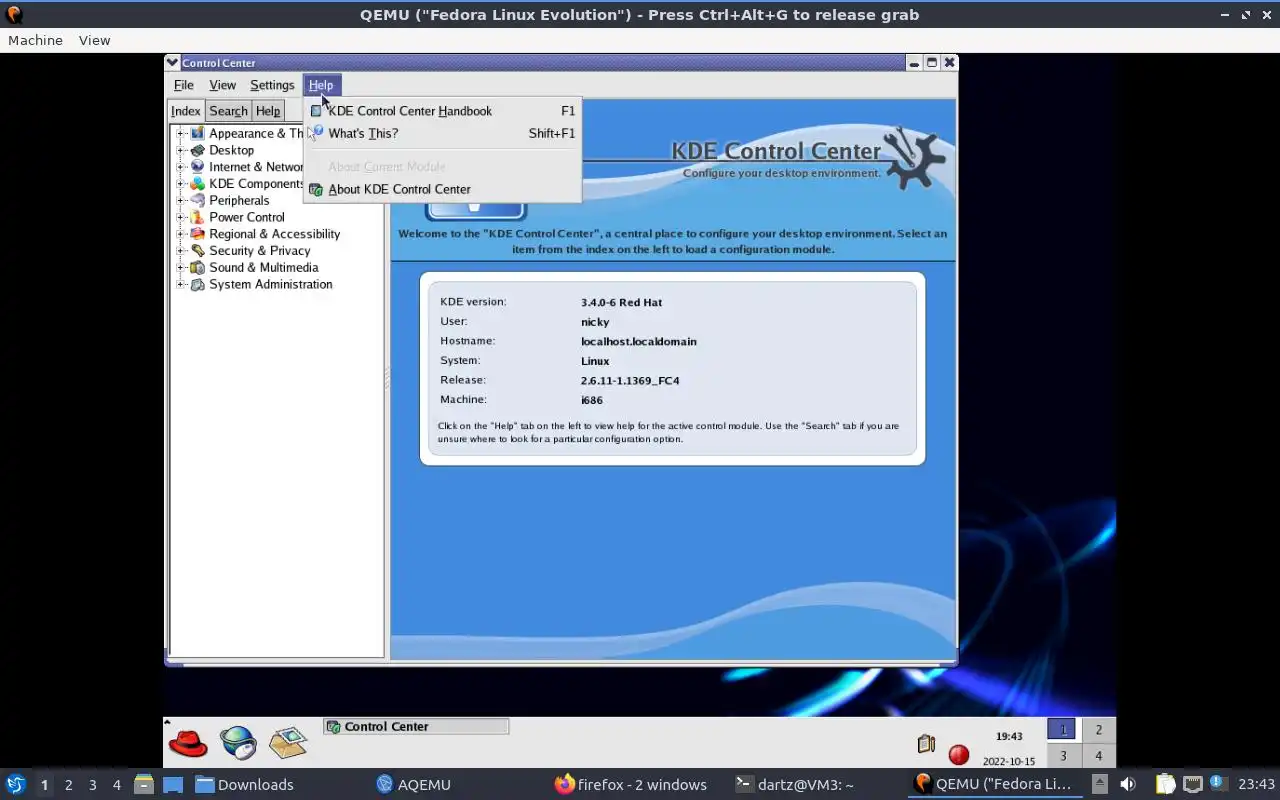The width and height of the screenshot is (1280, 800).
Task: Click the Sound & Multimedia category icon
Action: click(198, 268)
